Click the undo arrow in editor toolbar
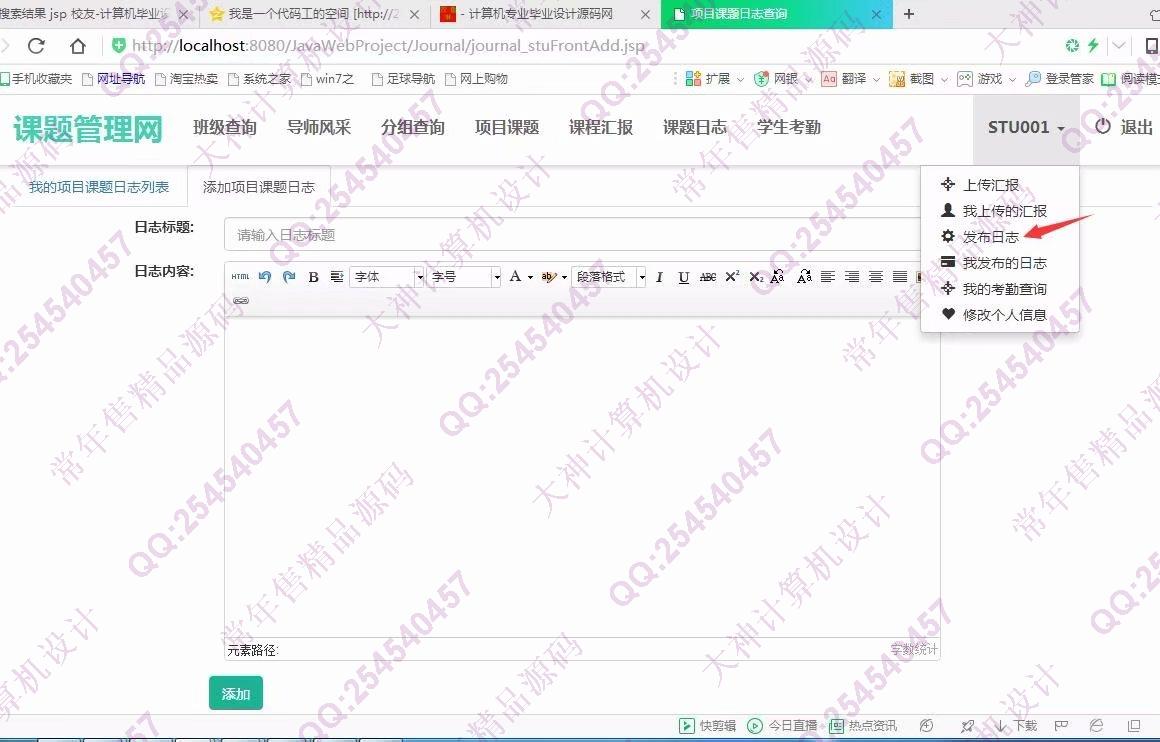 [265, 277]
